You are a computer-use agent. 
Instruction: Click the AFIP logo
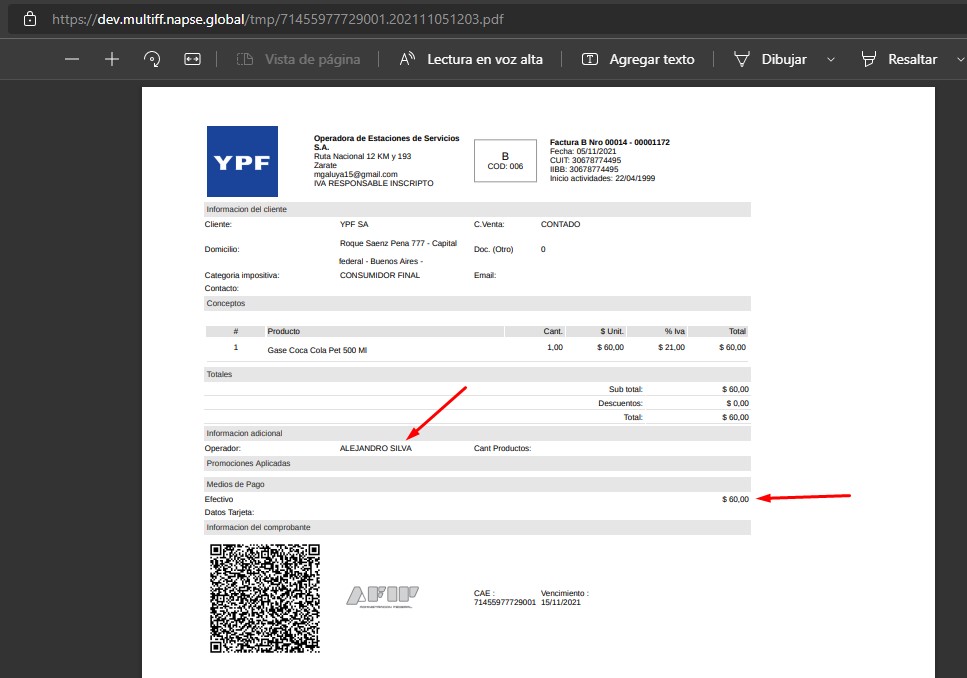click(382, 596)
